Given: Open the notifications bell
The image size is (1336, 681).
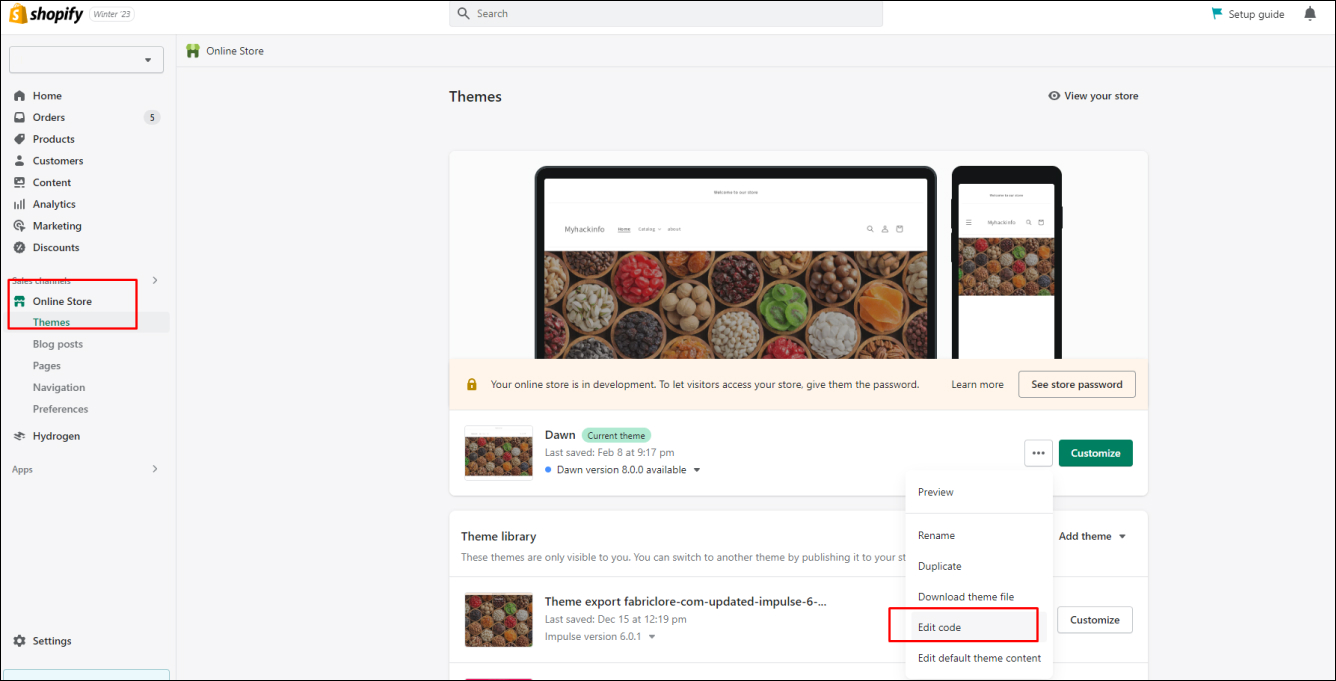Looking at the screenshot, I should (x=1310, y=14).
